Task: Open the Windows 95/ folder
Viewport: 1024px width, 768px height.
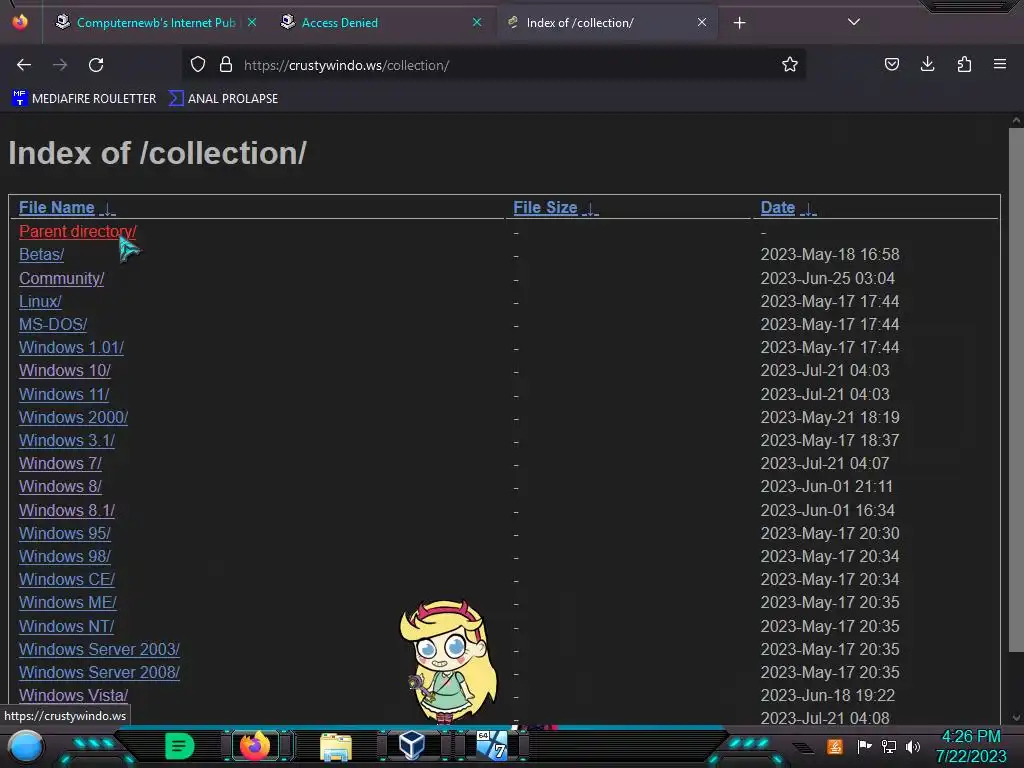Action: coord(65,533)
